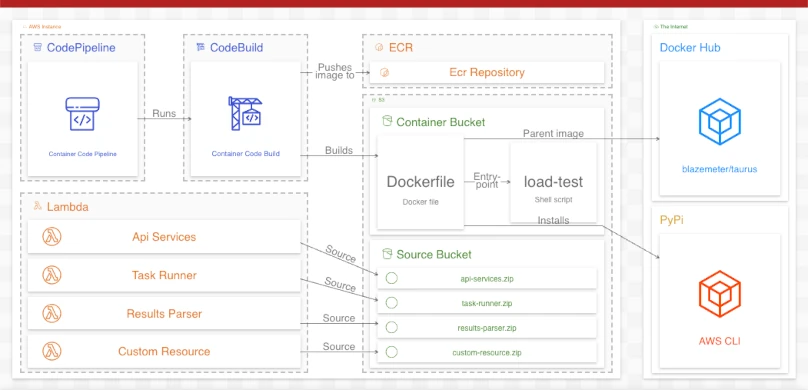808x390 pixels.
Task: Click the Results Parser lambda icon
Action: point(52,313)
